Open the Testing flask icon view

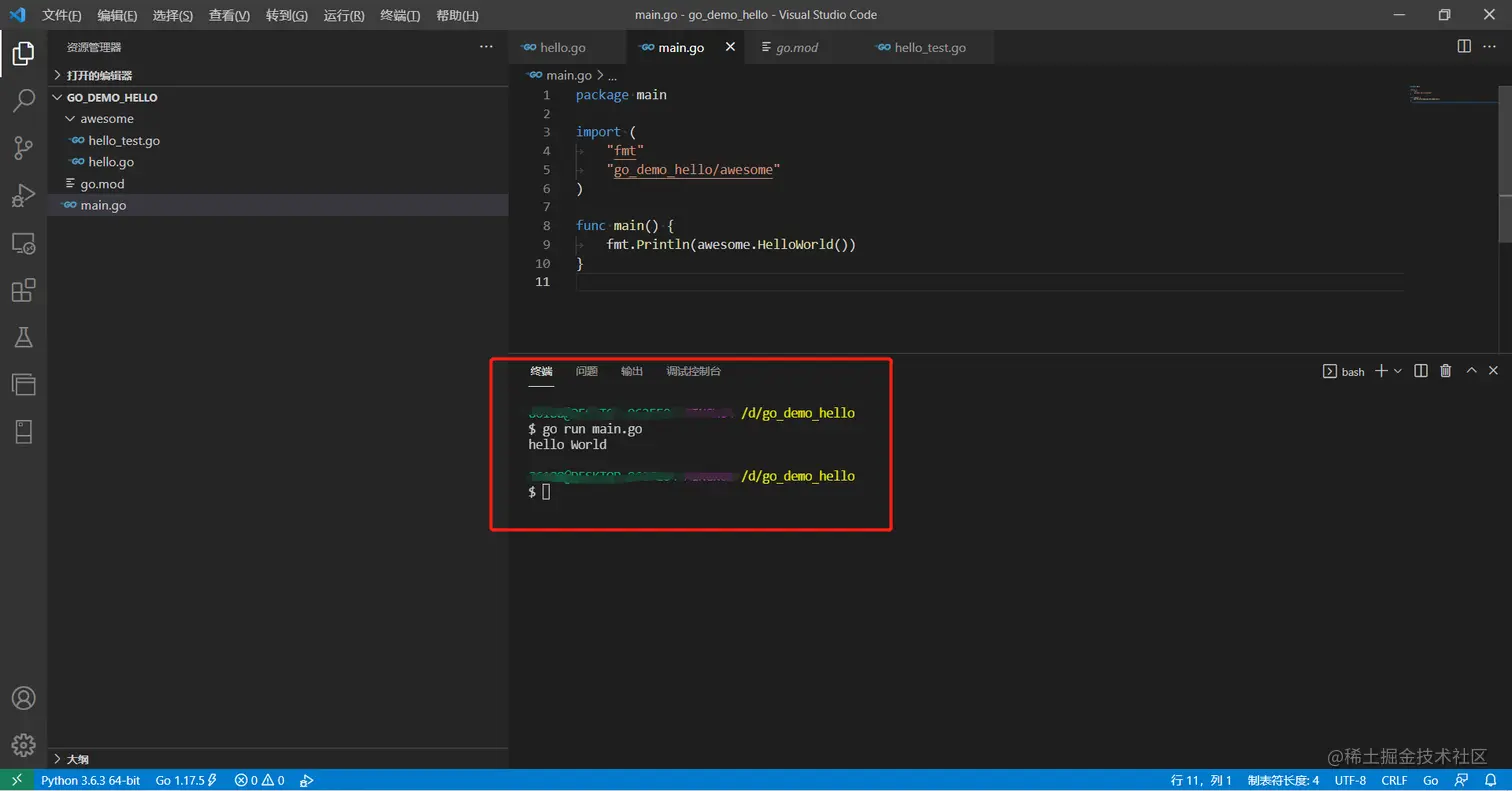[x=23, y=337]
